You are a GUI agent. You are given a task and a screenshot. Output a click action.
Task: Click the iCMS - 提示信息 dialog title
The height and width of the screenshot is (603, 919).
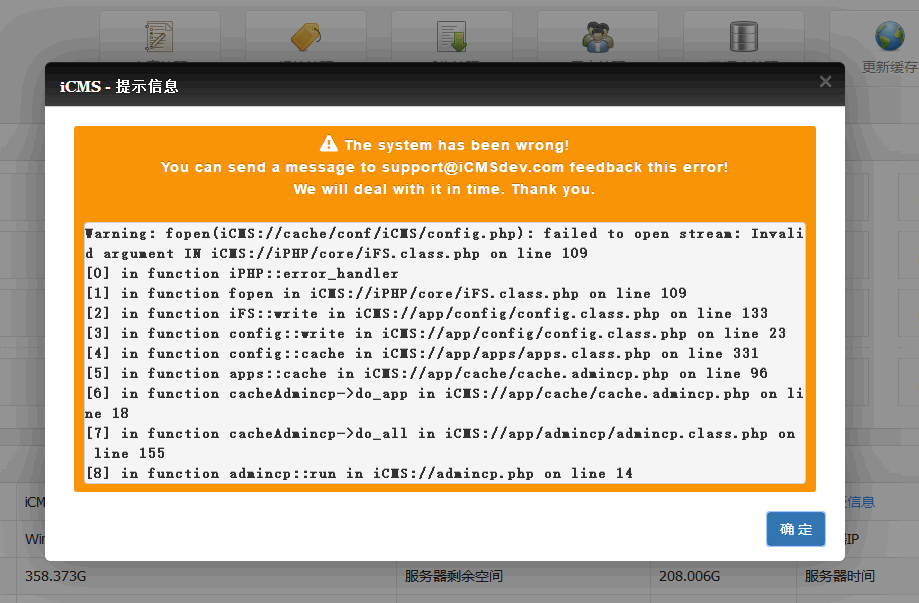tap(119, 87)
